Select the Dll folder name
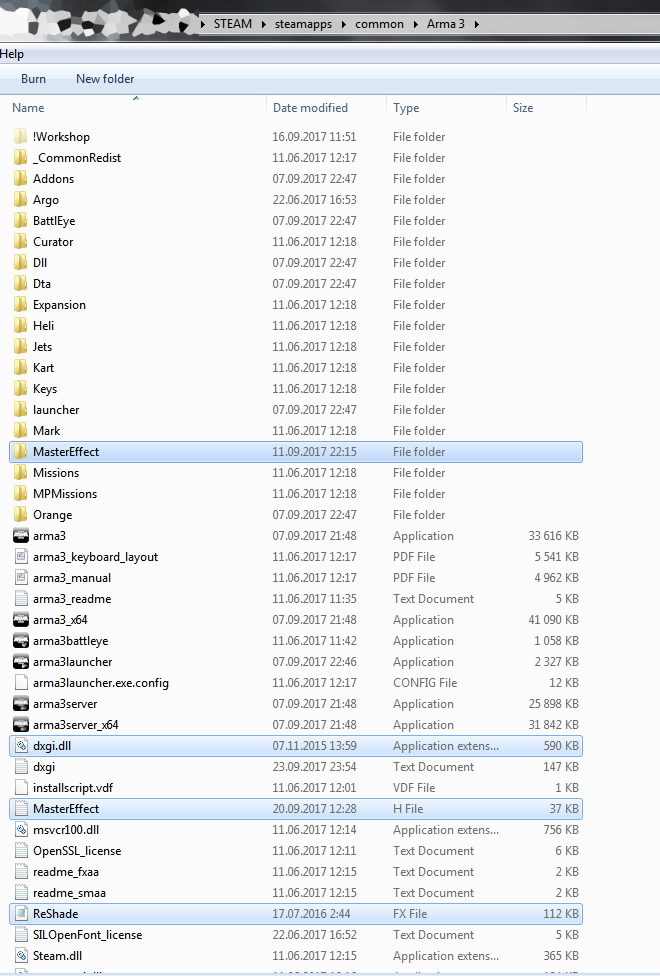Image resolution: width=660 pixels, height=976 pixels. pyautogui.click(x=40, y=263)
